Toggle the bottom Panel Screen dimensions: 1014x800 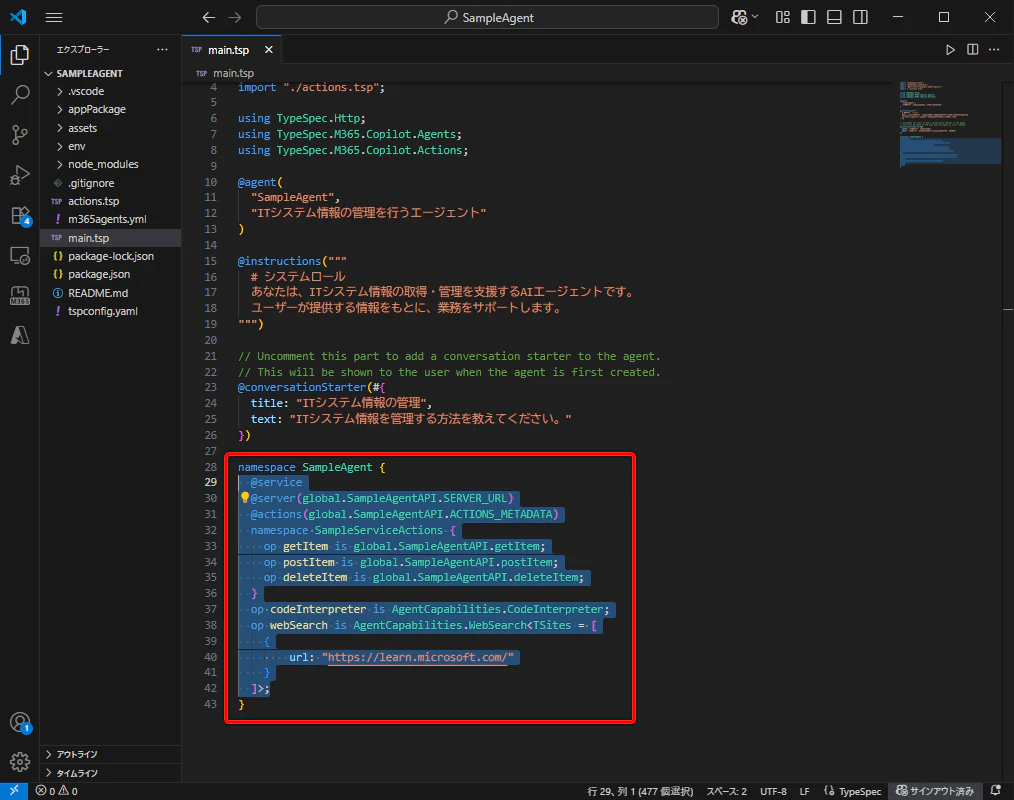834,17
